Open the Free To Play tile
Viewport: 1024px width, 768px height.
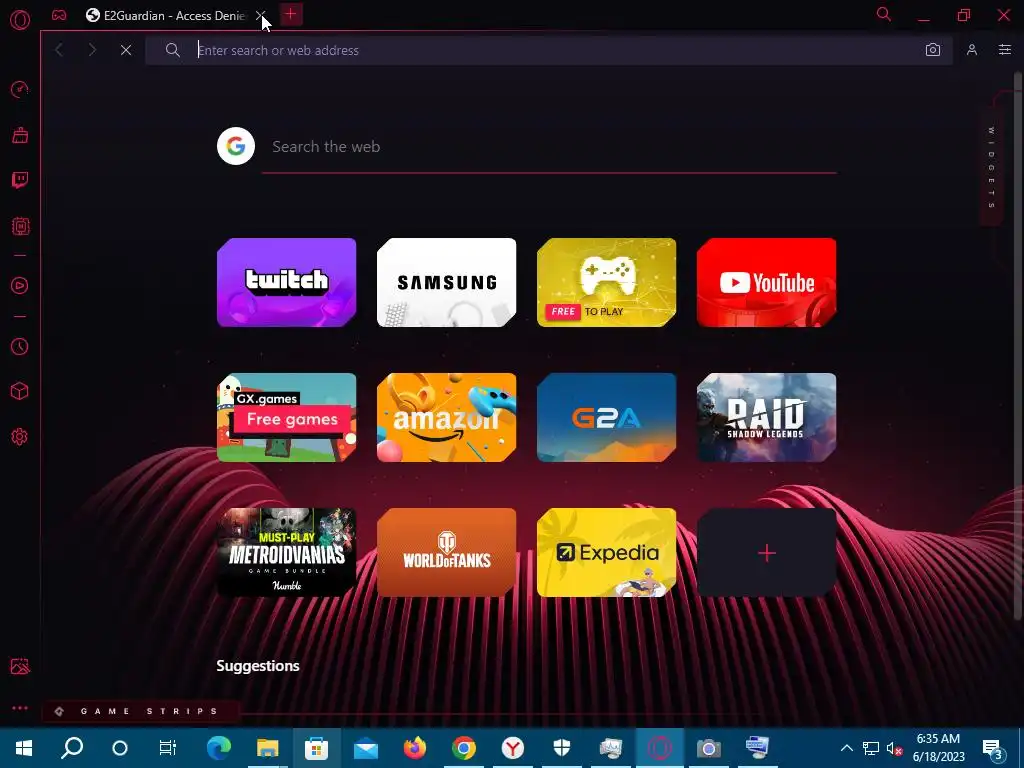click(x=607, y=282)
